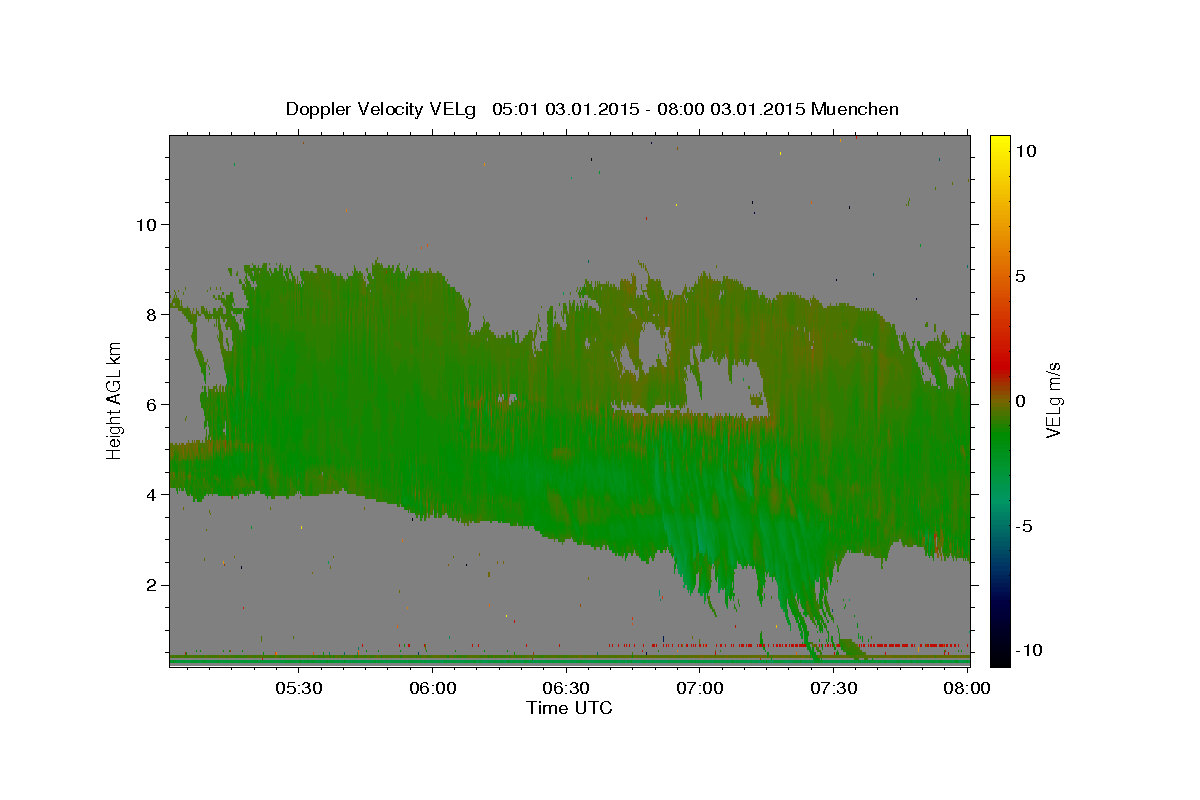Click the height tick label '8'

(x=151, y=314)
